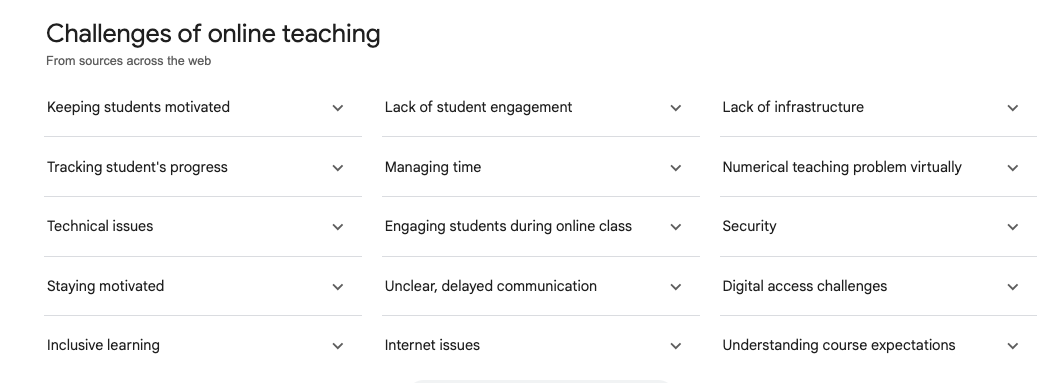This screenshot has height=383, width=1061.
Task: Expand the Internet issues chevron
Action: (675, 346)
